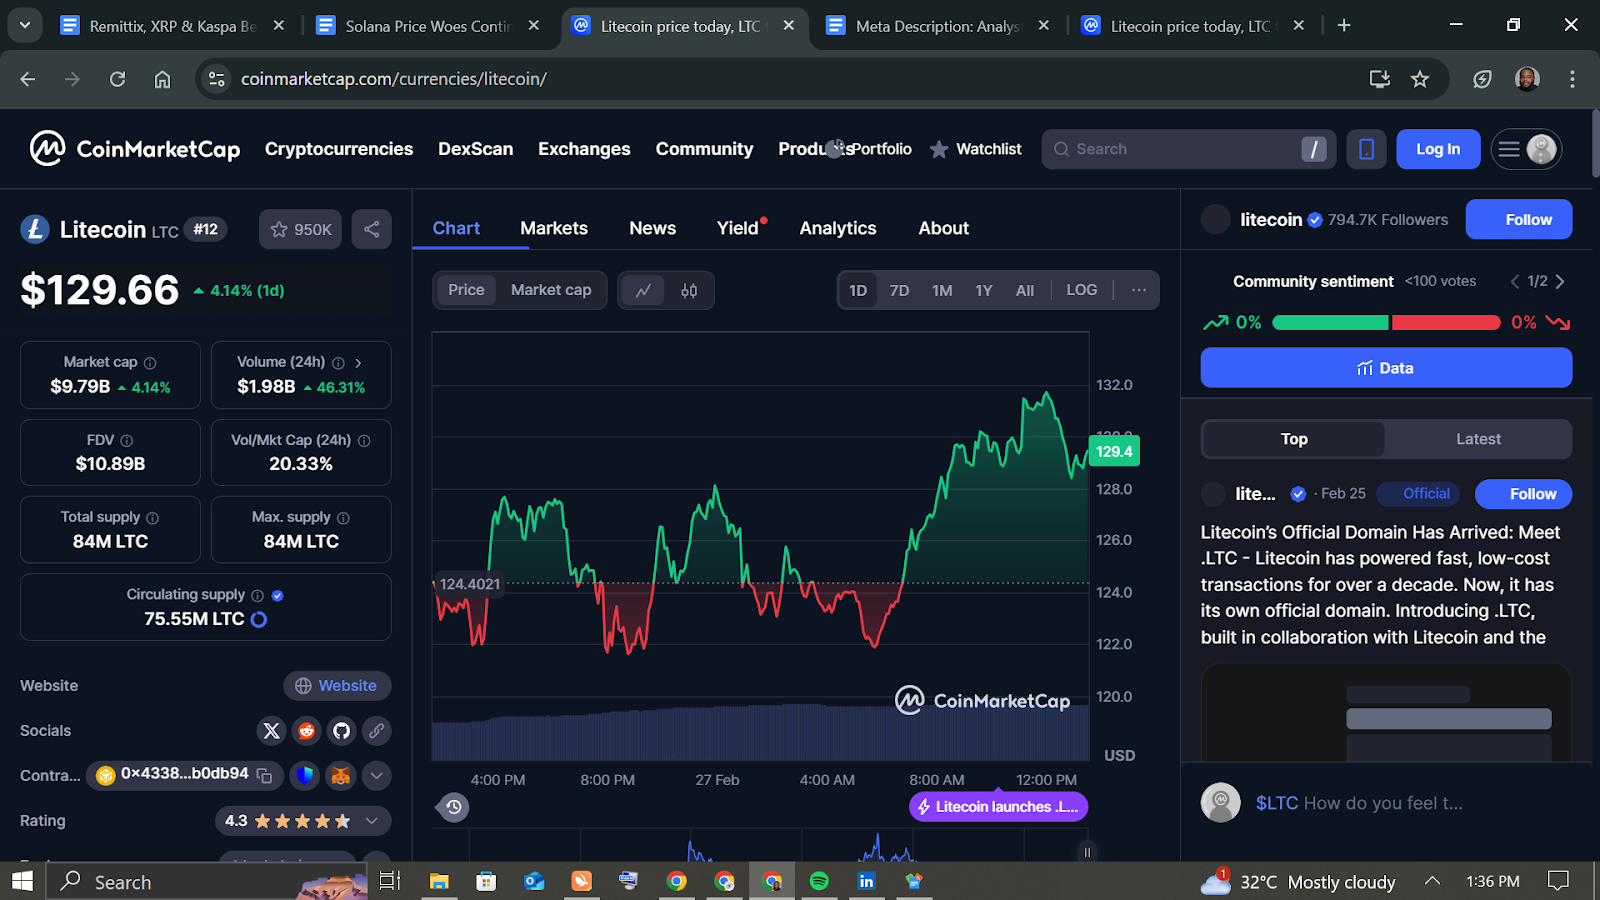Image resolution: width=1600 pixels, height=900 pixels.
Task: Open the chart history clock icon
Action: click(454, 807)
